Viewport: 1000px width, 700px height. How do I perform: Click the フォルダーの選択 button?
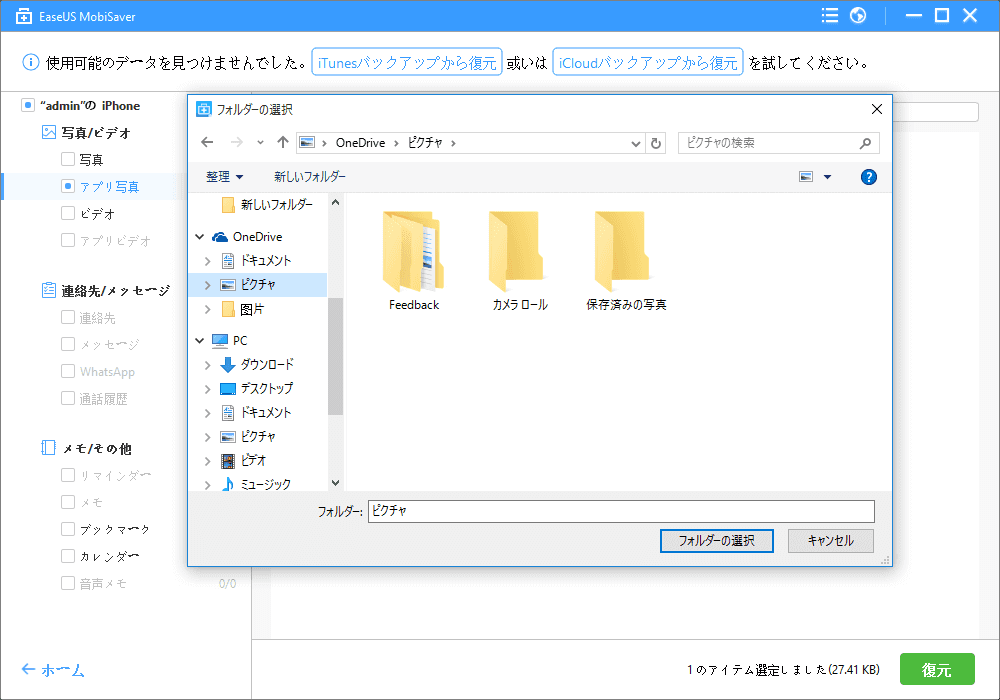click(716, 541)
